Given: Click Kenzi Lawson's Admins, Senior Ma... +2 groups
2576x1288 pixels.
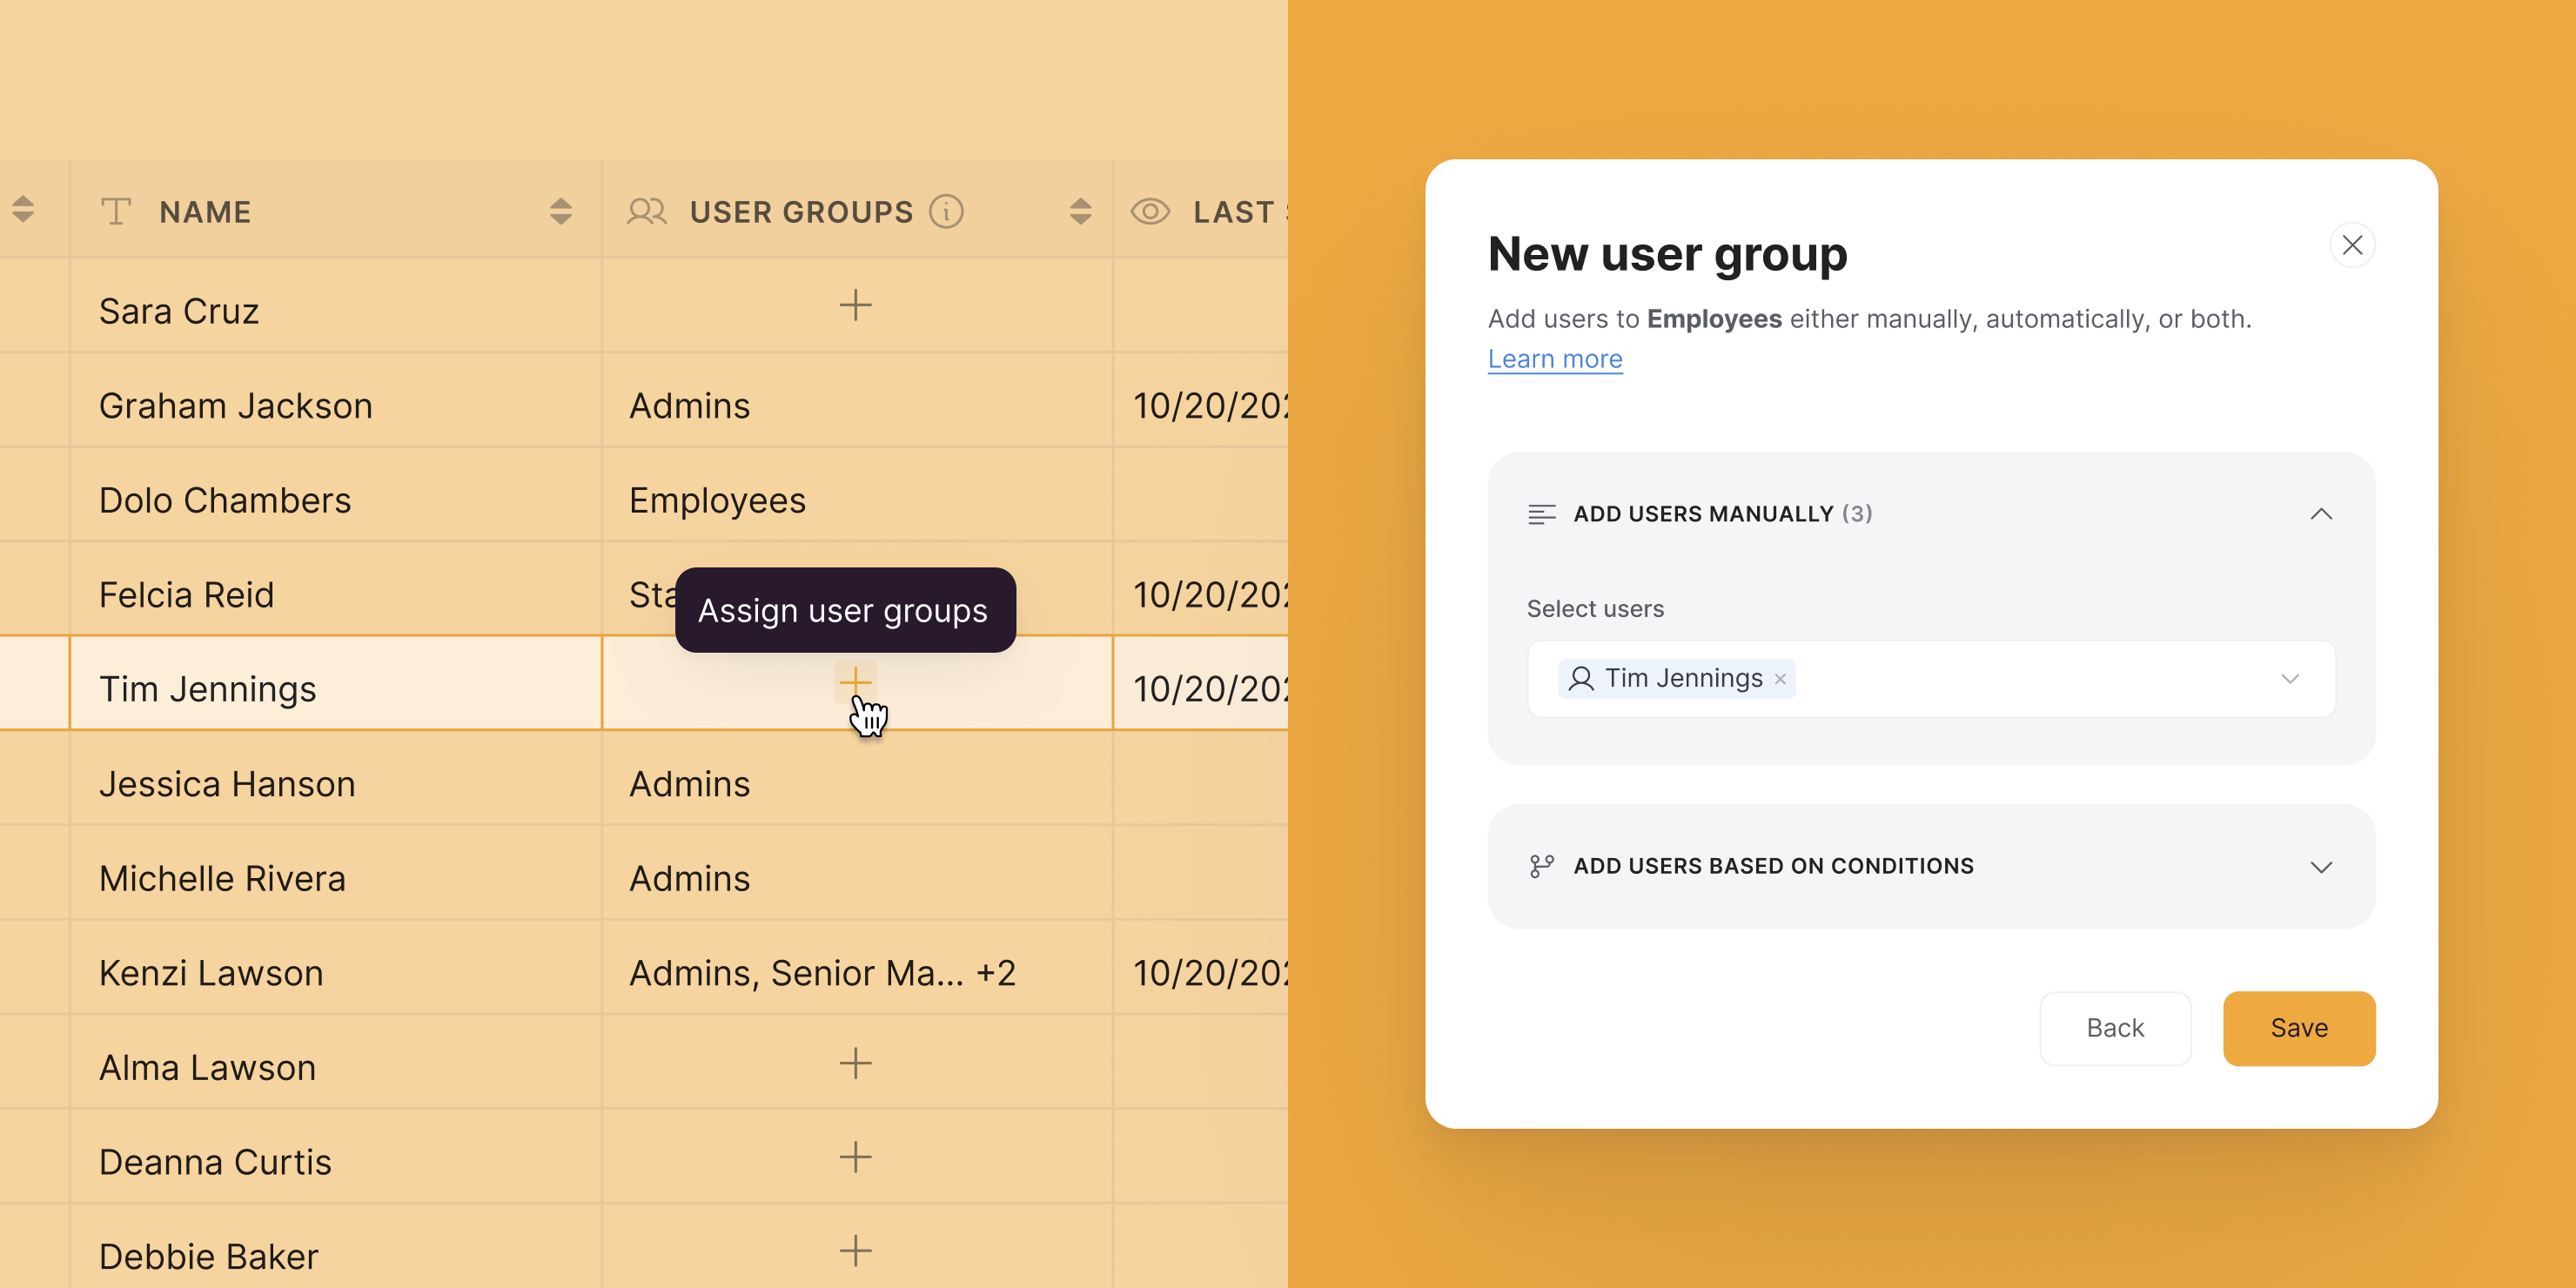Looking at the screenshot, I should [822, 973].
